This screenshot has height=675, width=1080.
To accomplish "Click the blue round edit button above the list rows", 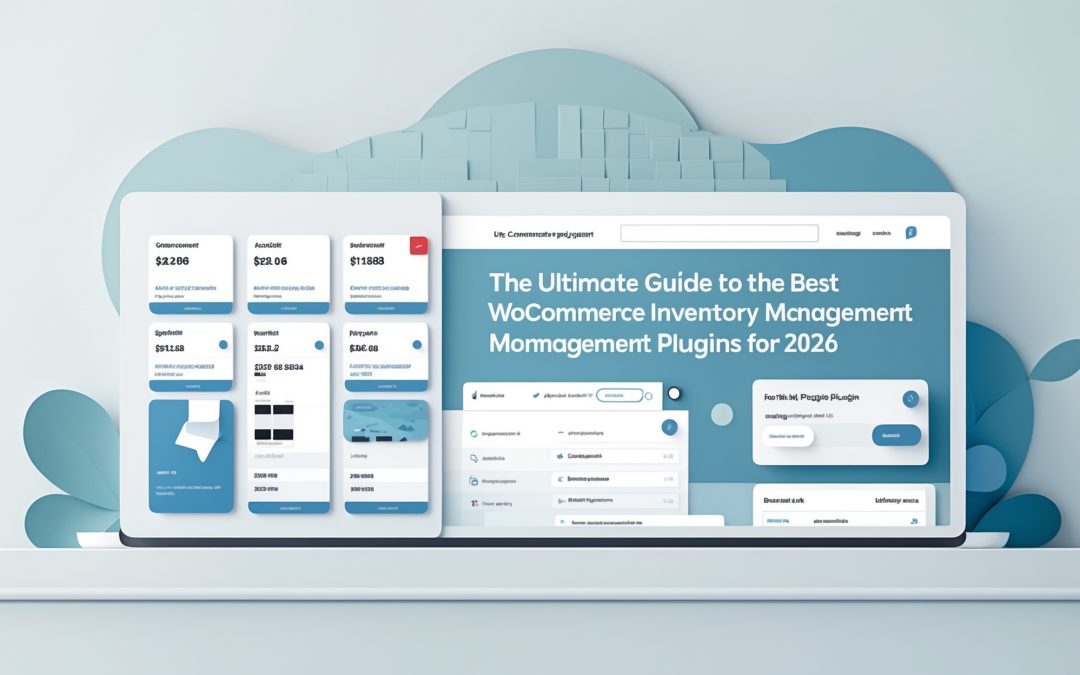I will (x=669, y=427).
